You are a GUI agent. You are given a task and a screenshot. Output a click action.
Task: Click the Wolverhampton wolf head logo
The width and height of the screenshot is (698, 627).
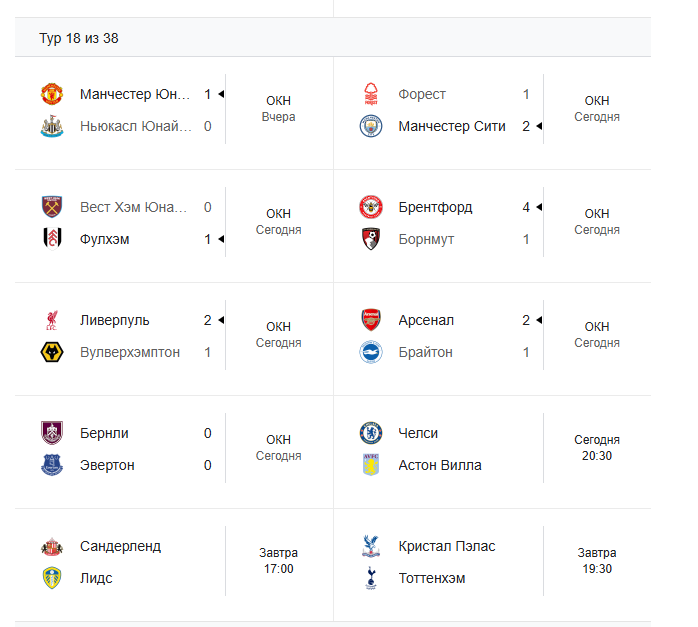coord(52,352)
